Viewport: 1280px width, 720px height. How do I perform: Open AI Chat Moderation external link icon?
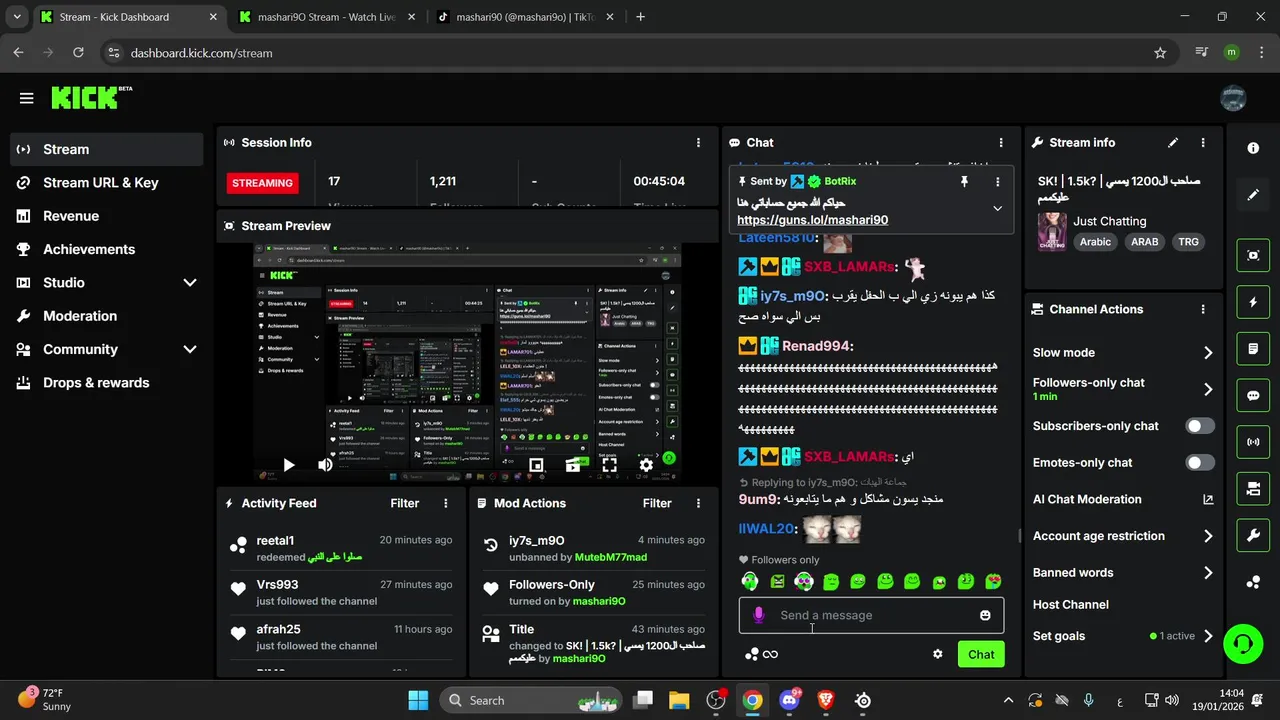click(1208, 499)
